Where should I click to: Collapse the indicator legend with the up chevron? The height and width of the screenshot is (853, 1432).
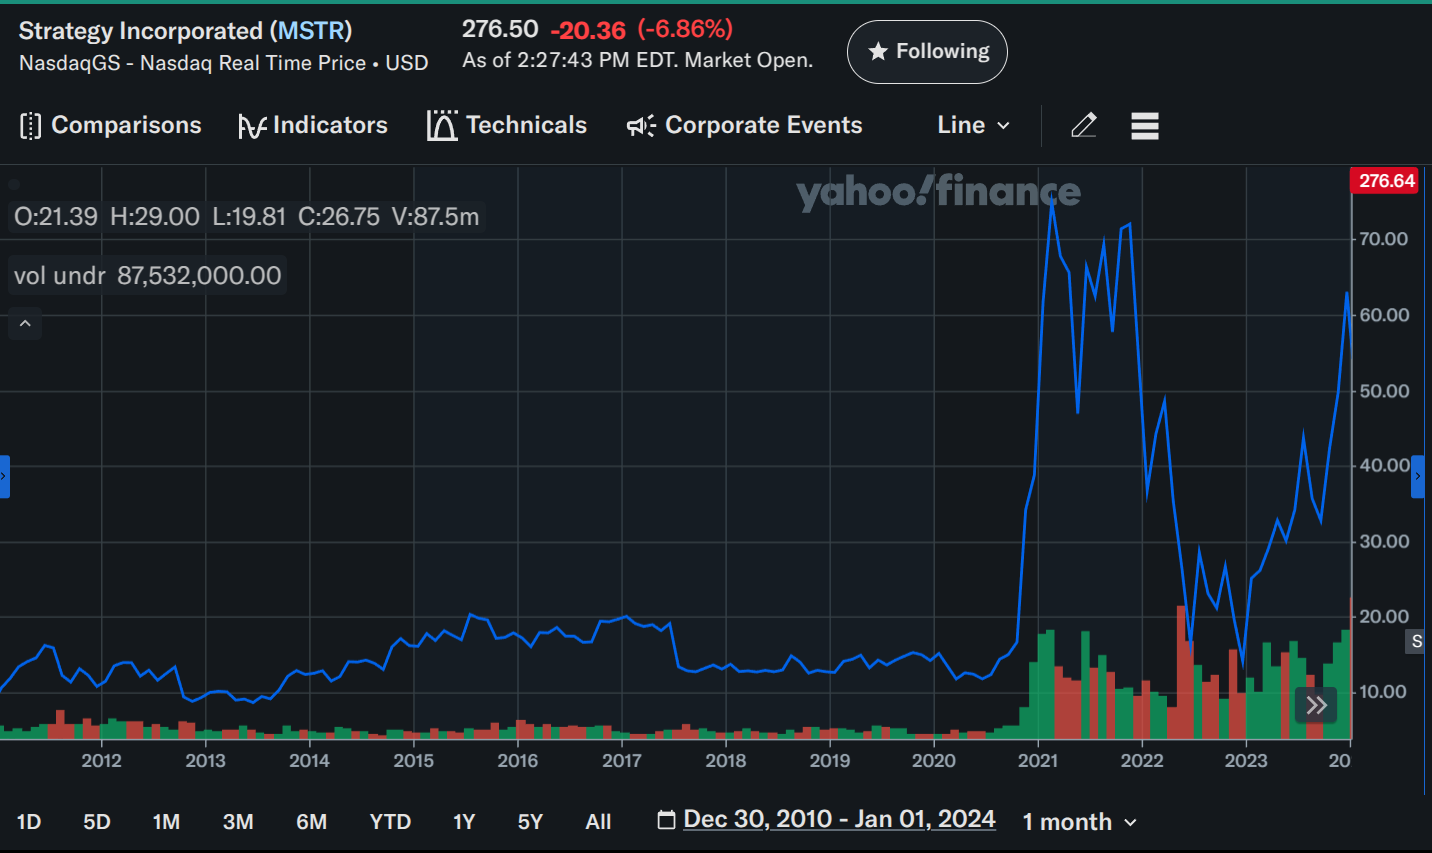[25, 323]
